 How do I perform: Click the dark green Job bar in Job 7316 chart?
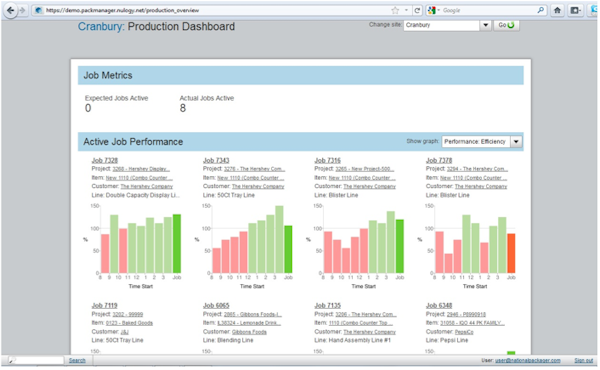[399, 246]
